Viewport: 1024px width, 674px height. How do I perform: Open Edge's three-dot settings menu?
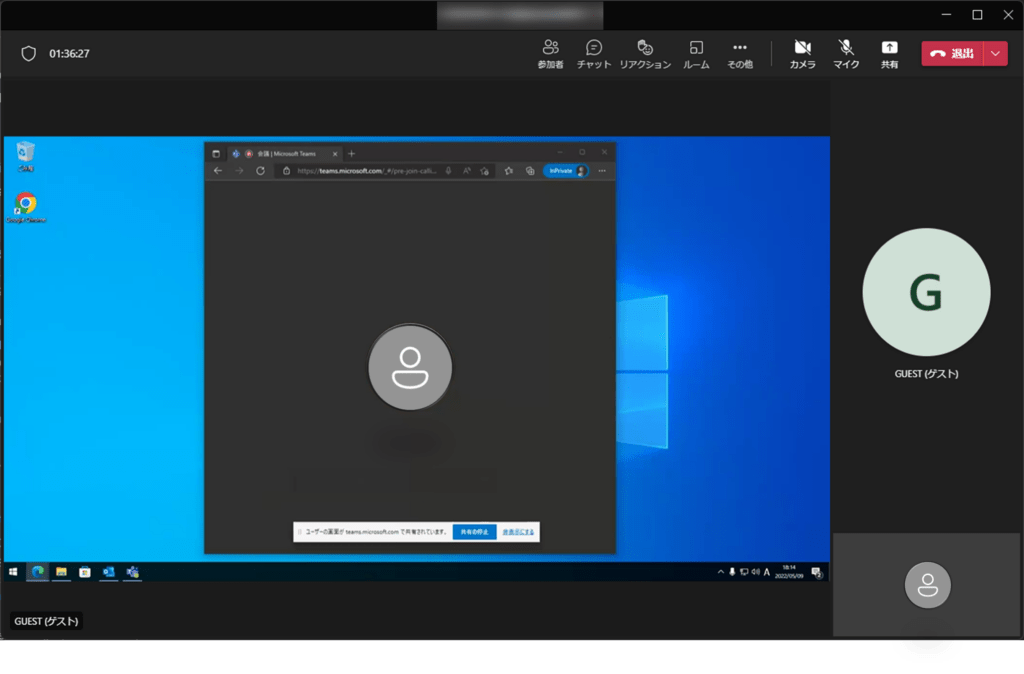pos(602,171)
